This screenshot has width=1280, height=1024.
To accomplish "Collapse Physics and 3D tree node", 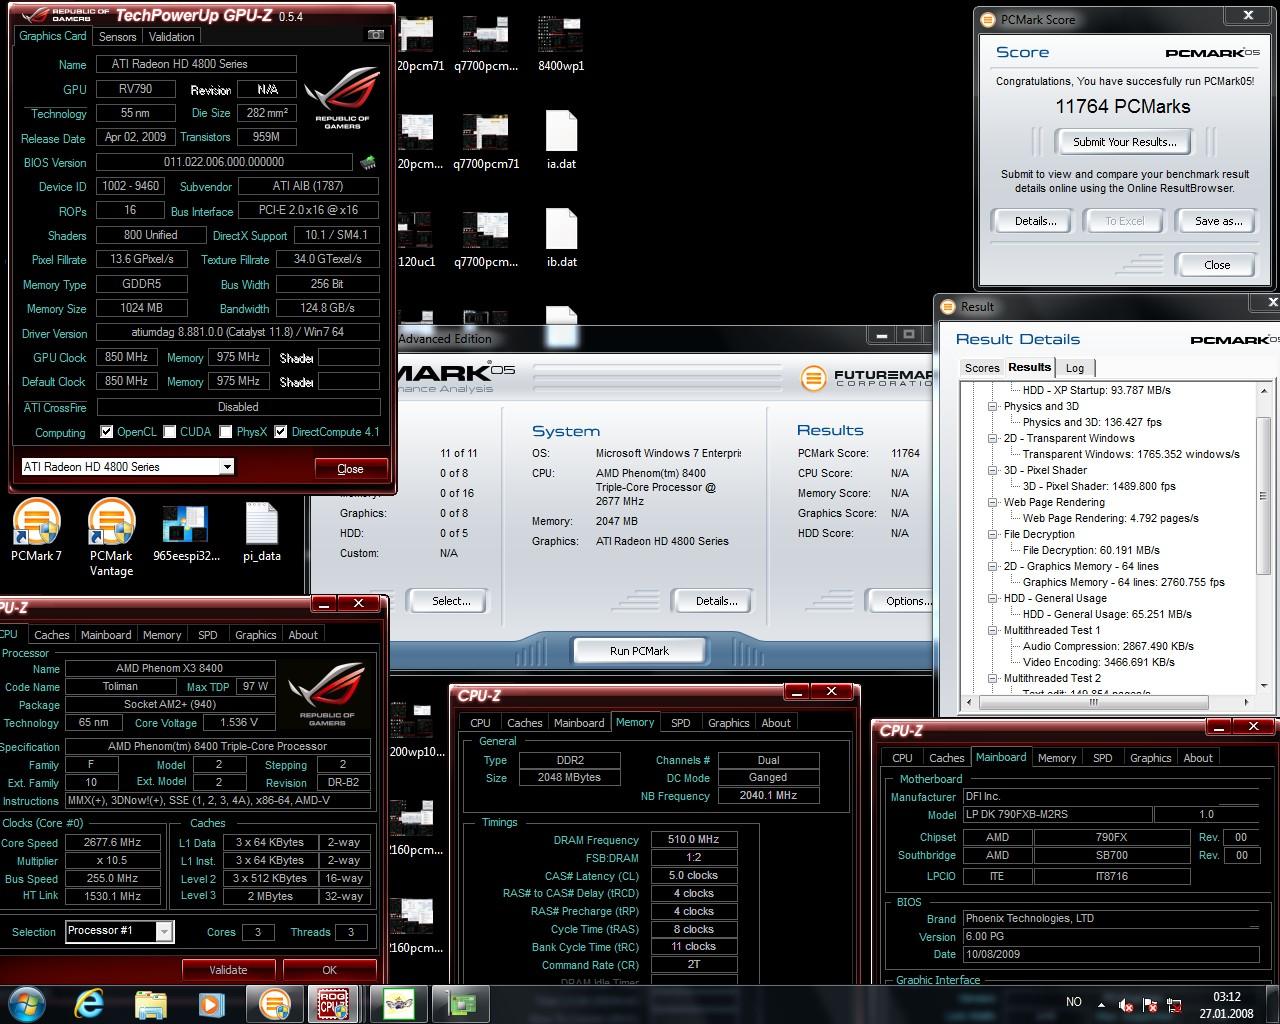I will [x=993, y=406].
